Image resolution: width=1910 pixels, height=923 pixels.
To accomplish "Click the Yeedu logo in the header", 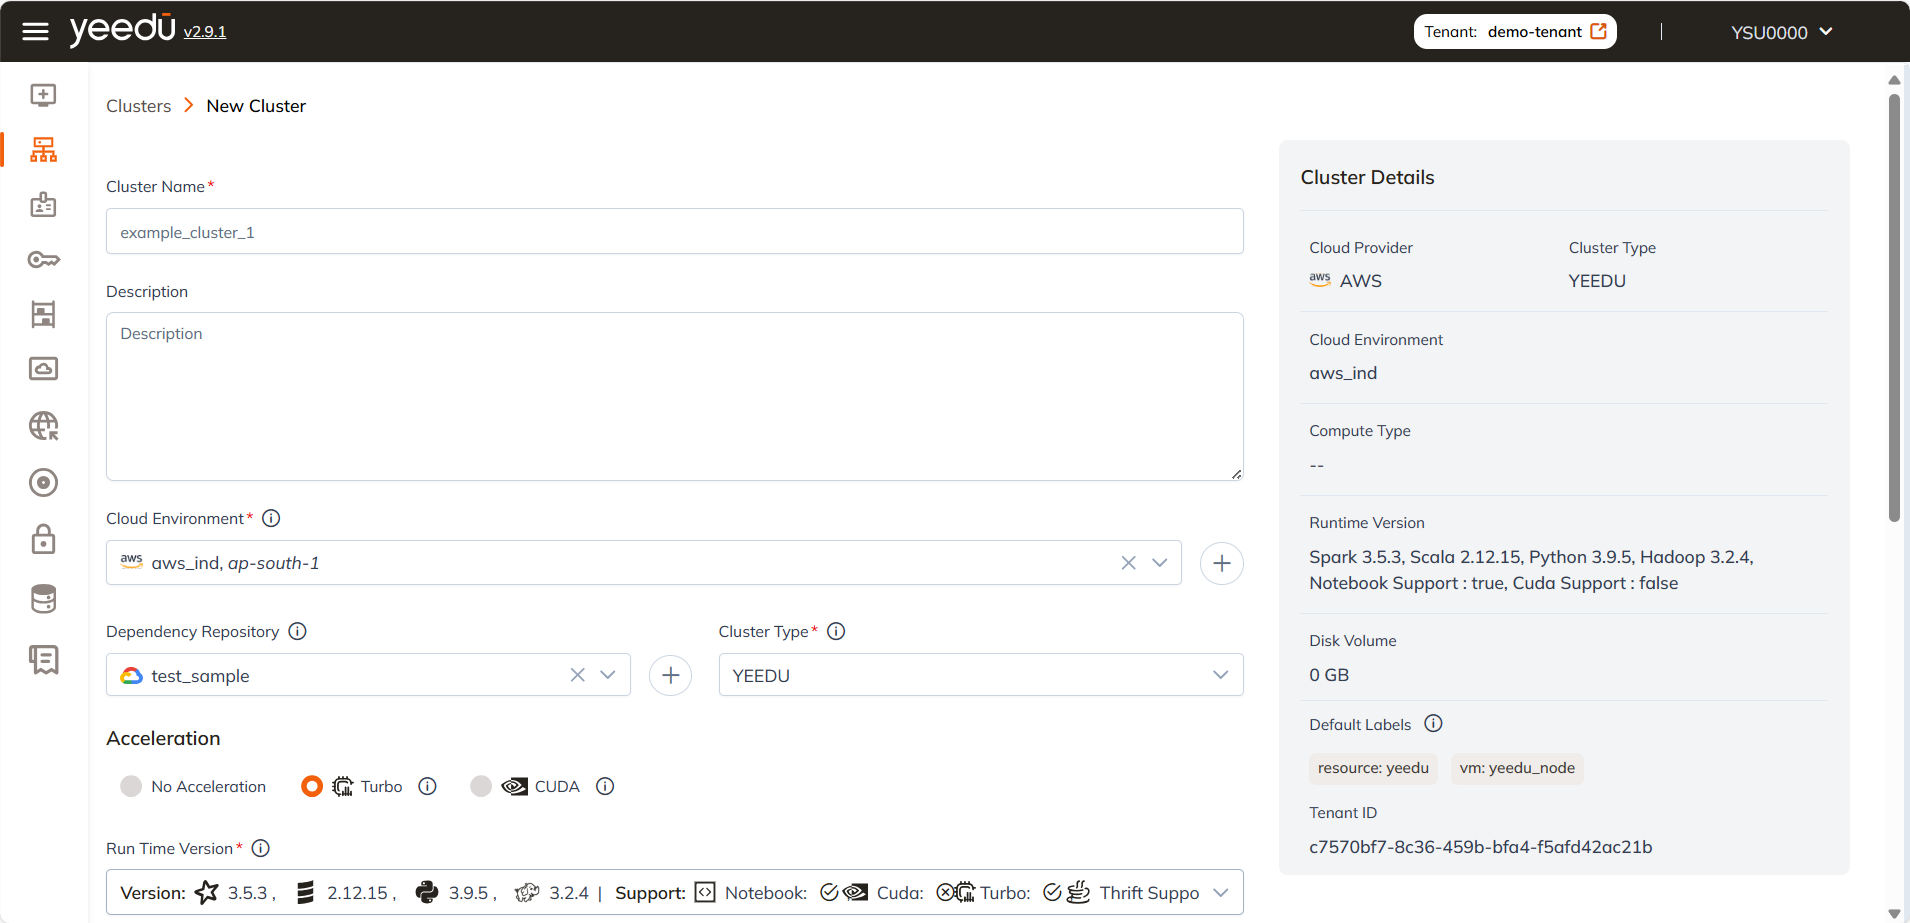I will pos(121,29).
